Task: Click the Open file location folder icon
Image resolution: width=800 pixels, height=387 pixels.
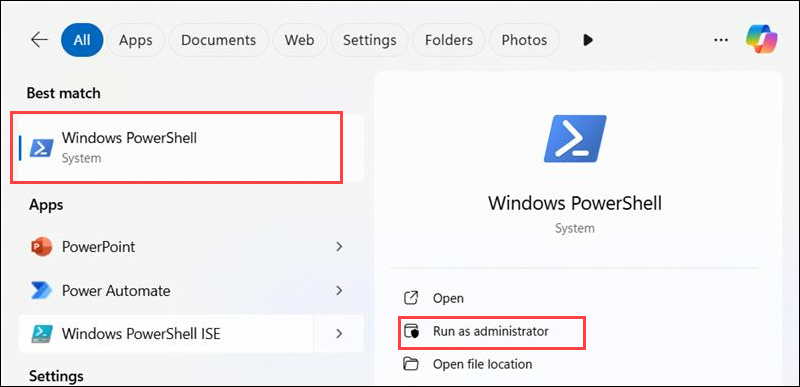Action: pyautogui.click(x=411, y=364)
